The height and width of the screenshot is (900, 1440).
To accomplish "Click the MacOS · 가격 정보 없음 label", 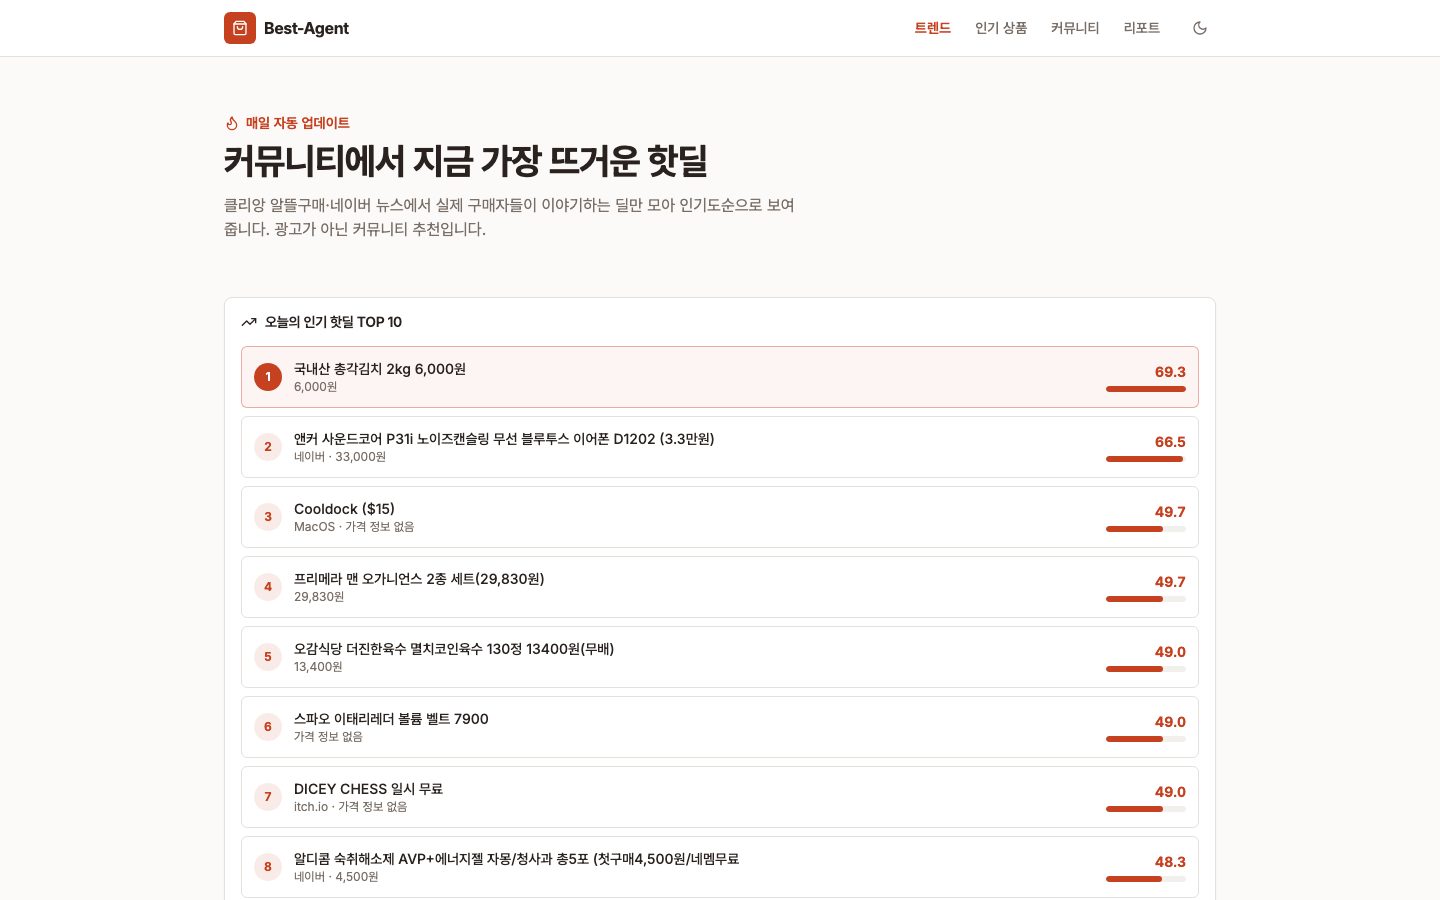I will (354, 527).
